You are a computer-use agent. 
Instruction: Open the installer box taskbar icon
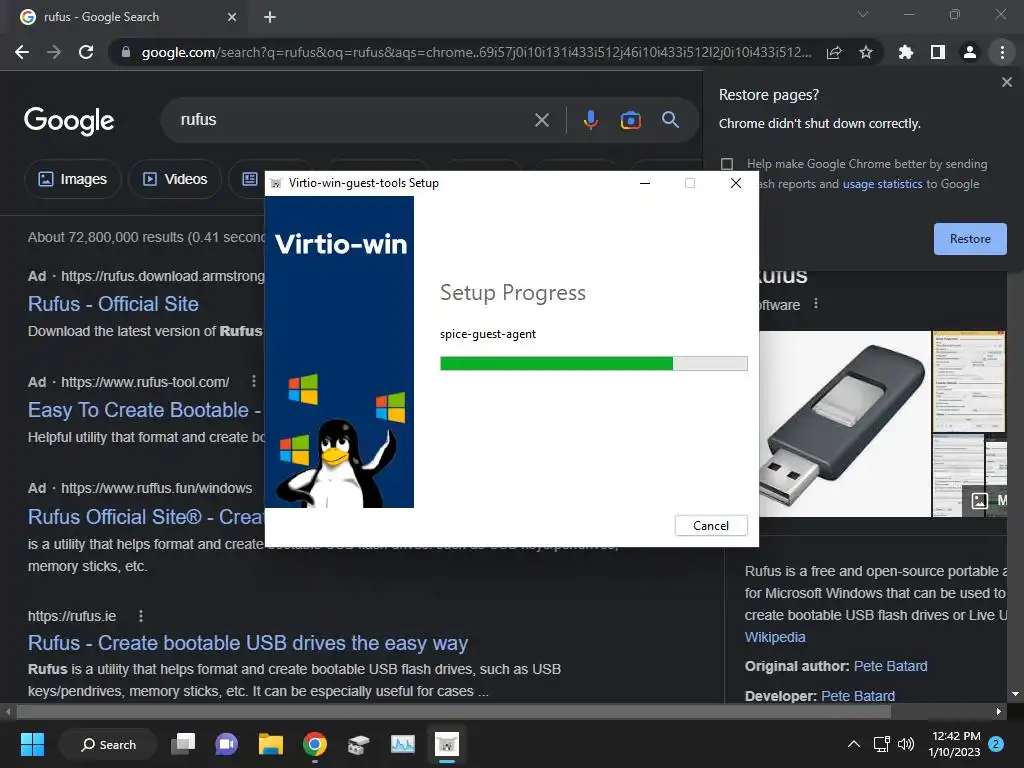[359, 744]
